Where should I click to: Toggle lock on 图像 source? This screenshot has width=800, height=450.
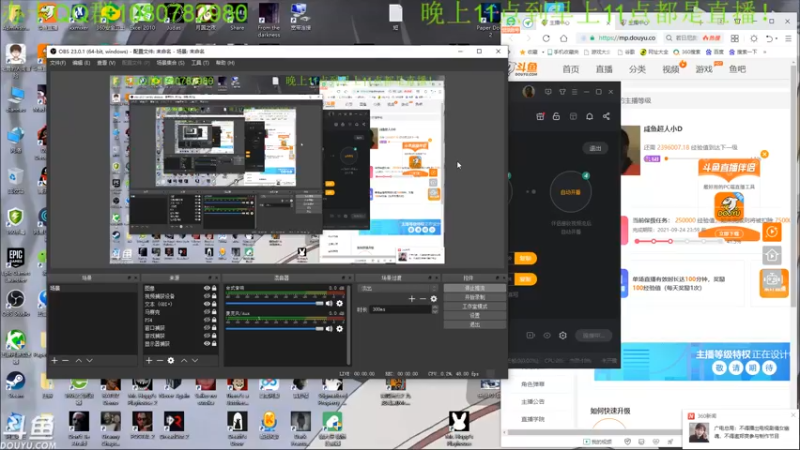(x=214, y=288)
